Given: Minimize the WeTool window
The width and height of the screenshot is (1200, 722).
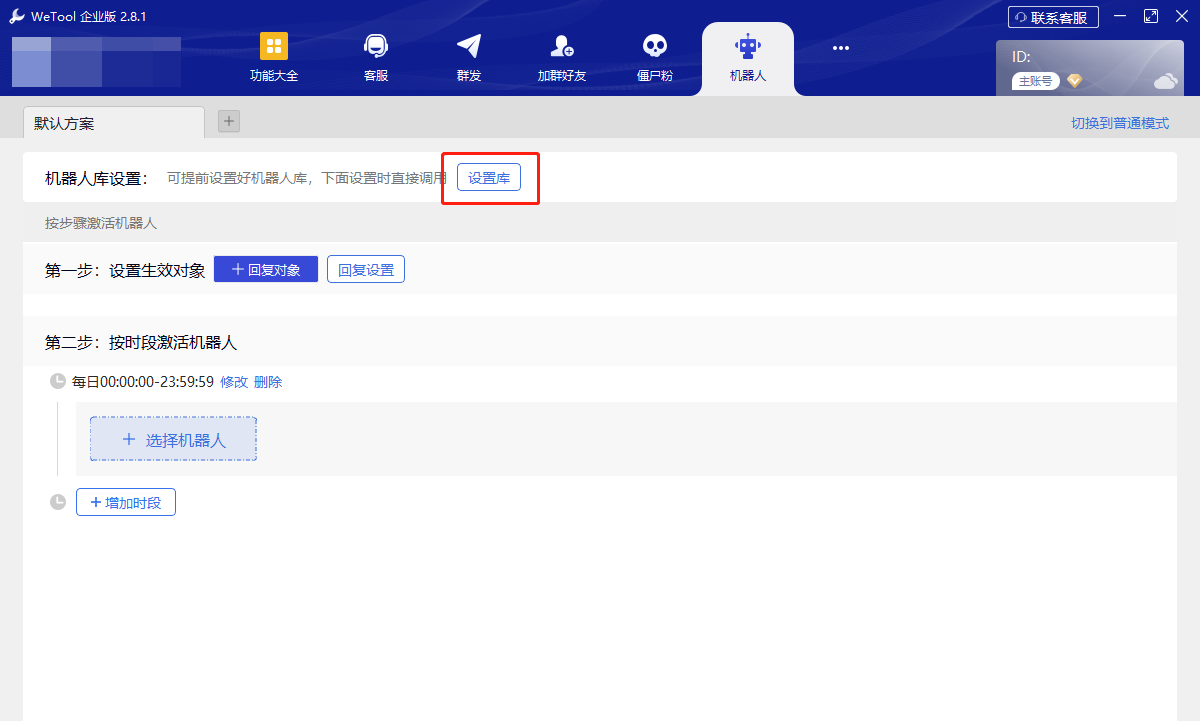Looking at the screenshot, I should tap(1120, 16).
